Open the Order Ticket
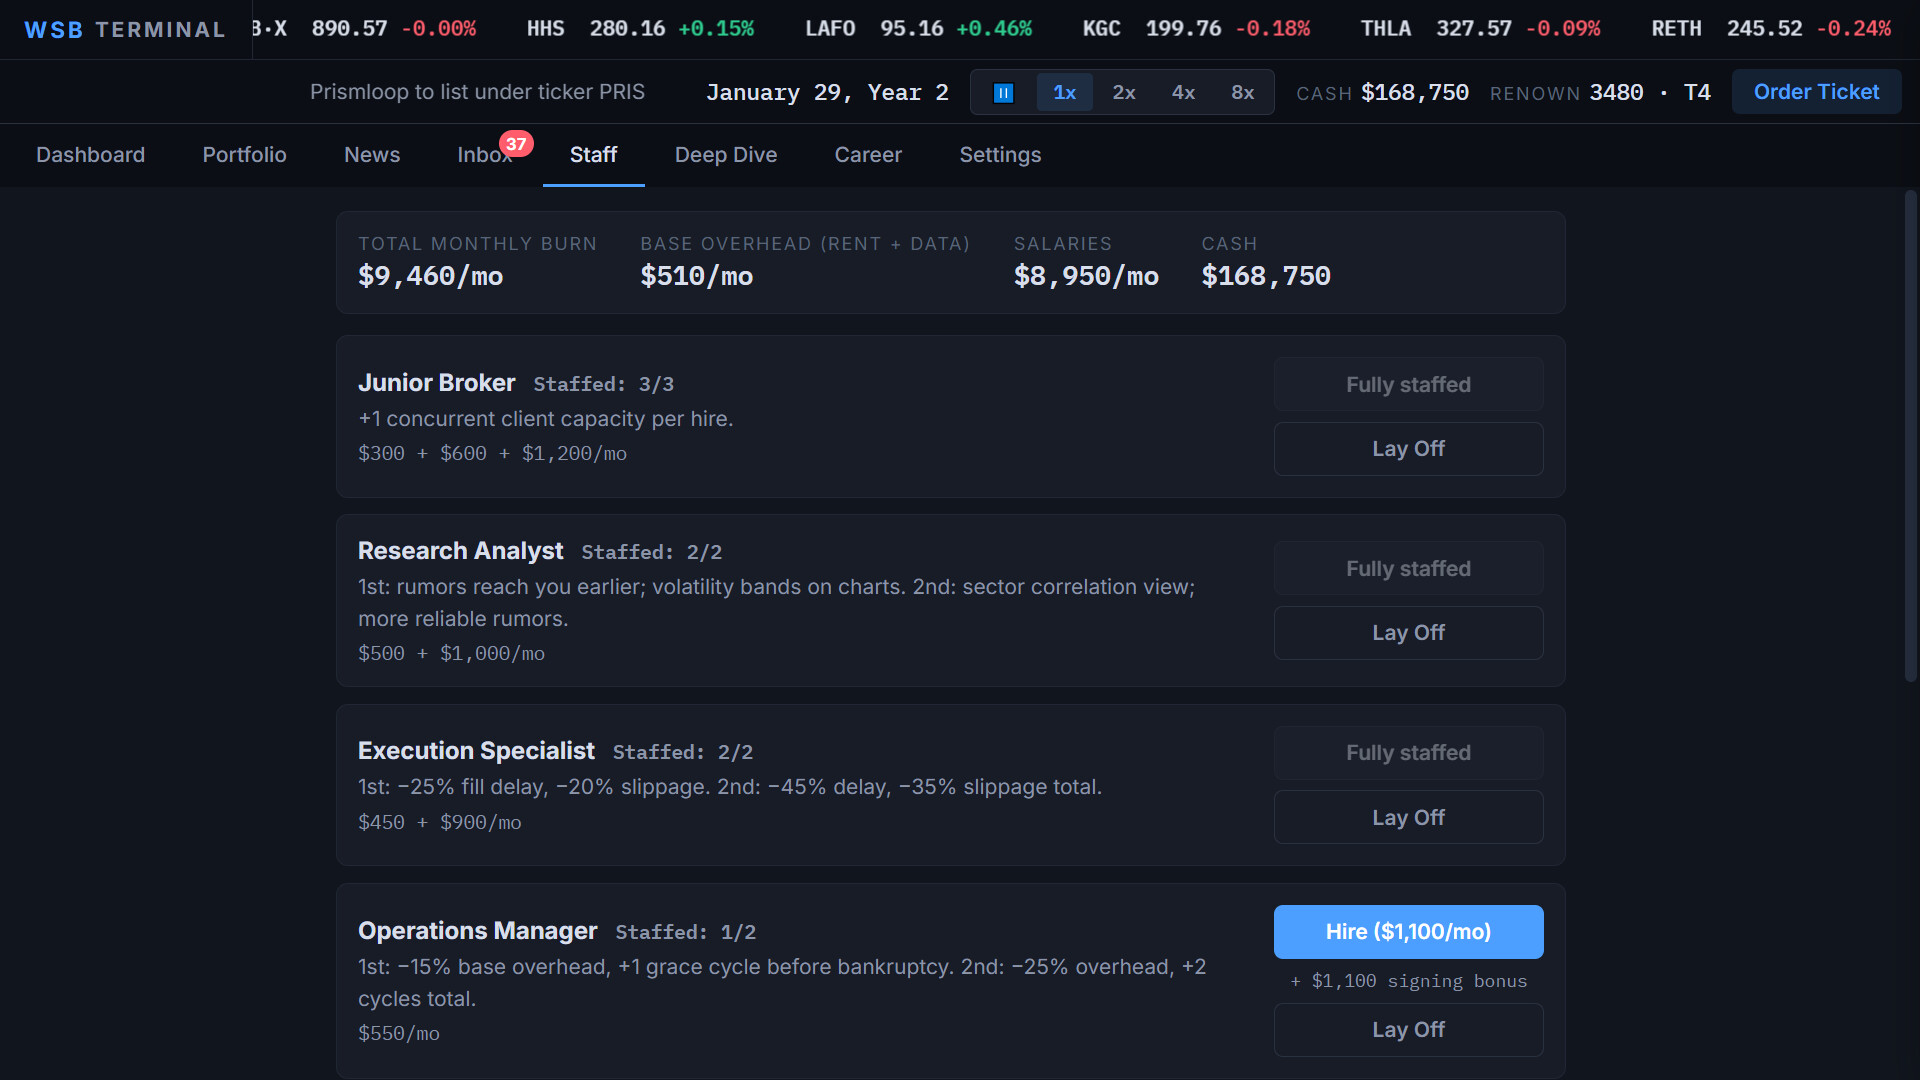The image size is (1920, 1080). [x=1816, y=92]
